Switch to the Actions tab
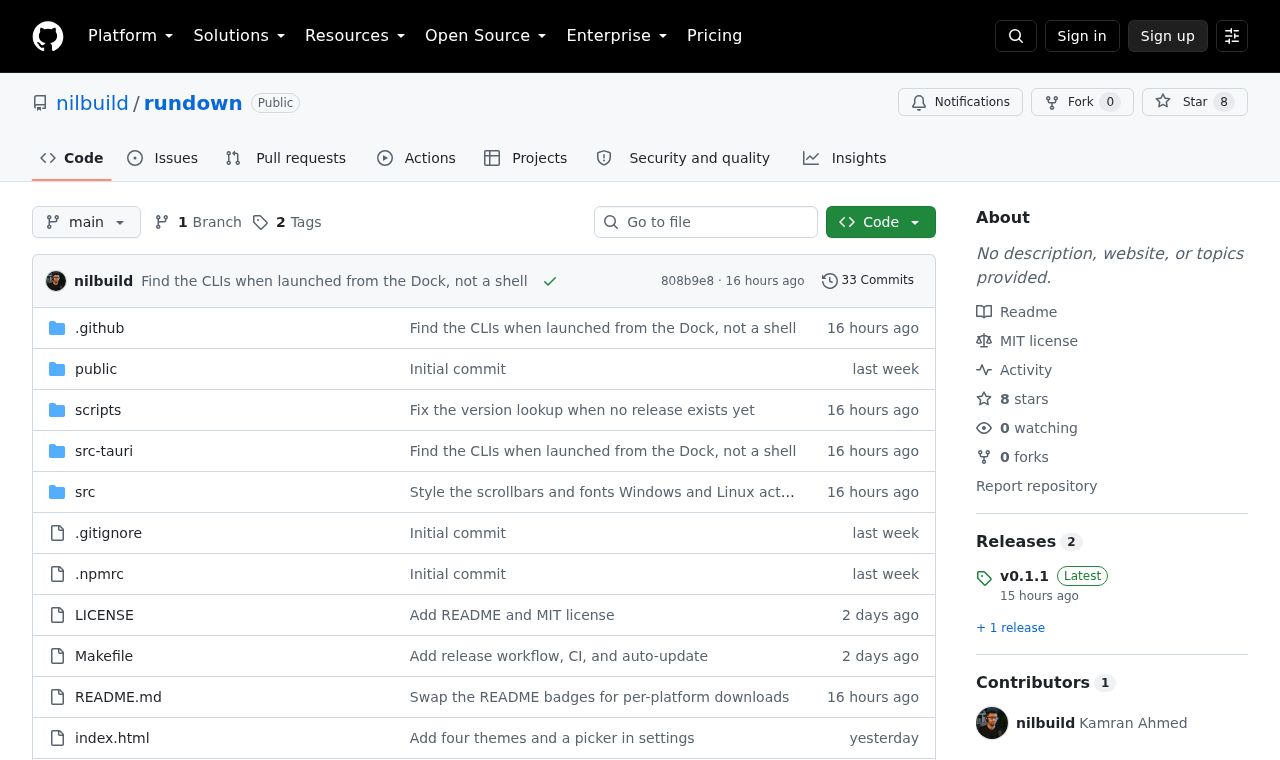Viewport: 1280px width, 760px height. 416,158
